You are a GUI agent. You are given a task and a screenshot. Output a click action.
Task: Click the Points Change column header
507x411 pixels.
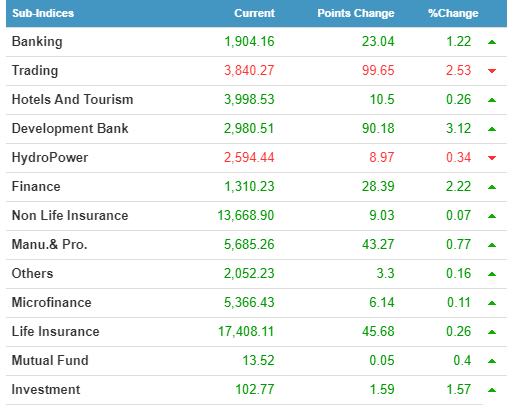click(356, 13)
